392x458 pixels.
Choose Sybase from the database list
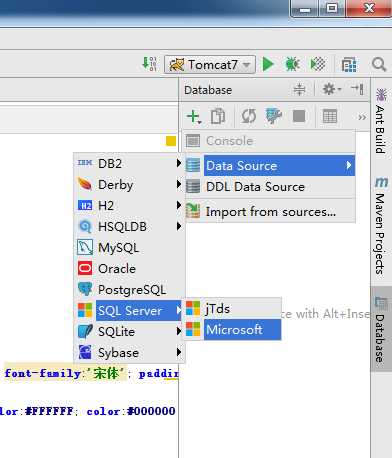coord(129,353)
